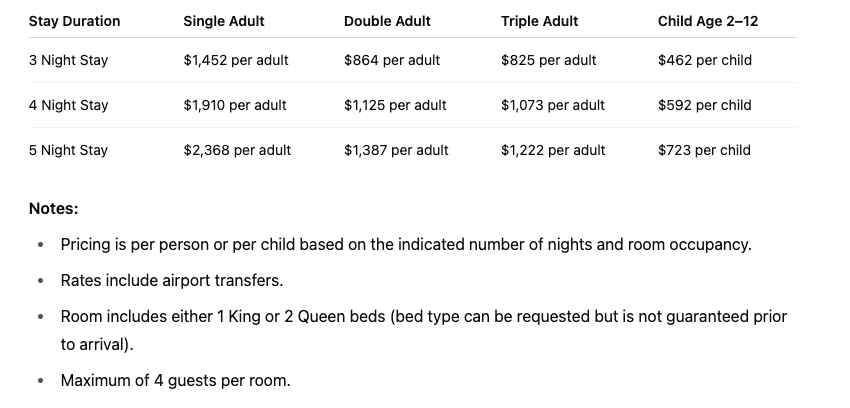Click the $2,368 per adult price cell
This screenshot has width=850, height=408.
click(237, 150)
